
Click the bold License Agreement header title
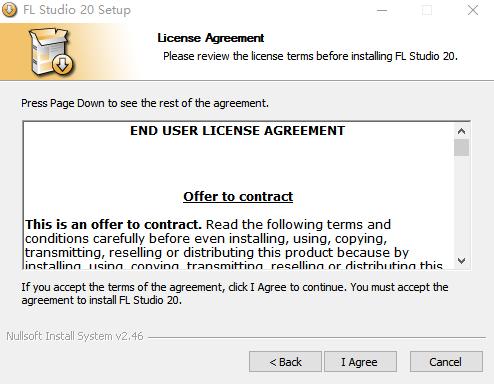point(211,38)
